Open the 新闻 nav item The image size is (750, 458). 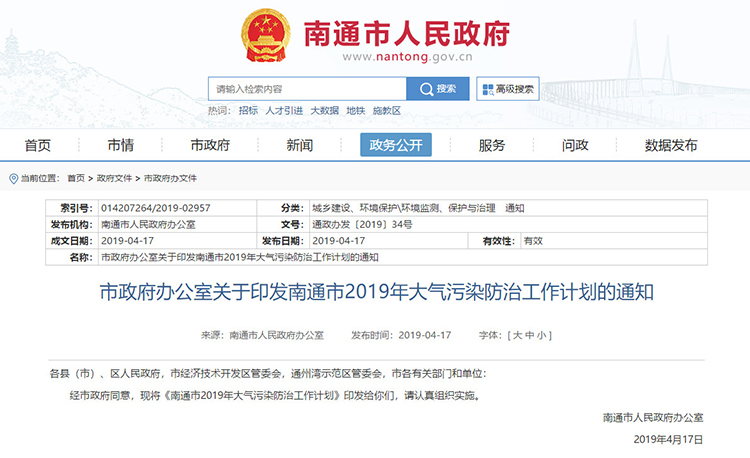click(299, 145)
